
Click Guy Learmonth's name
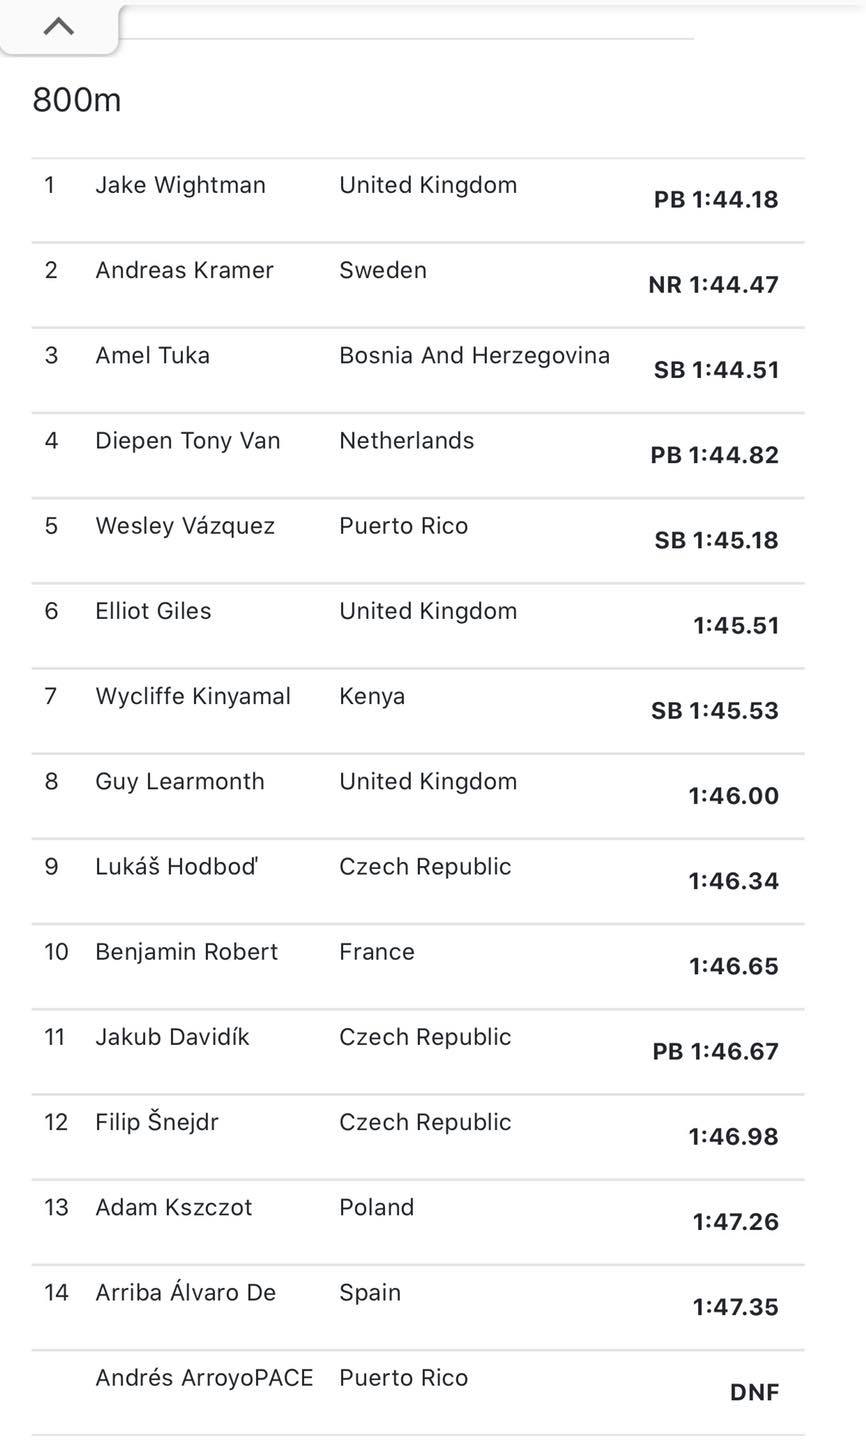point(180,781)
